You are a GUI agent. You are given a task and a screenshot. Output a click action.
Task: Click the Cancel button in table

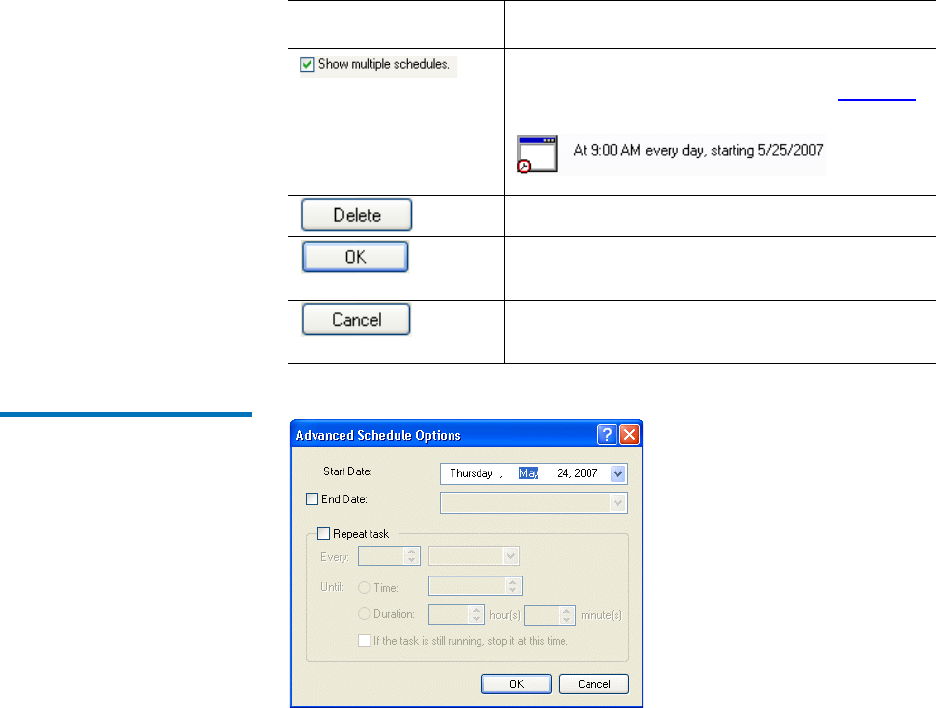tap(356, 319)
